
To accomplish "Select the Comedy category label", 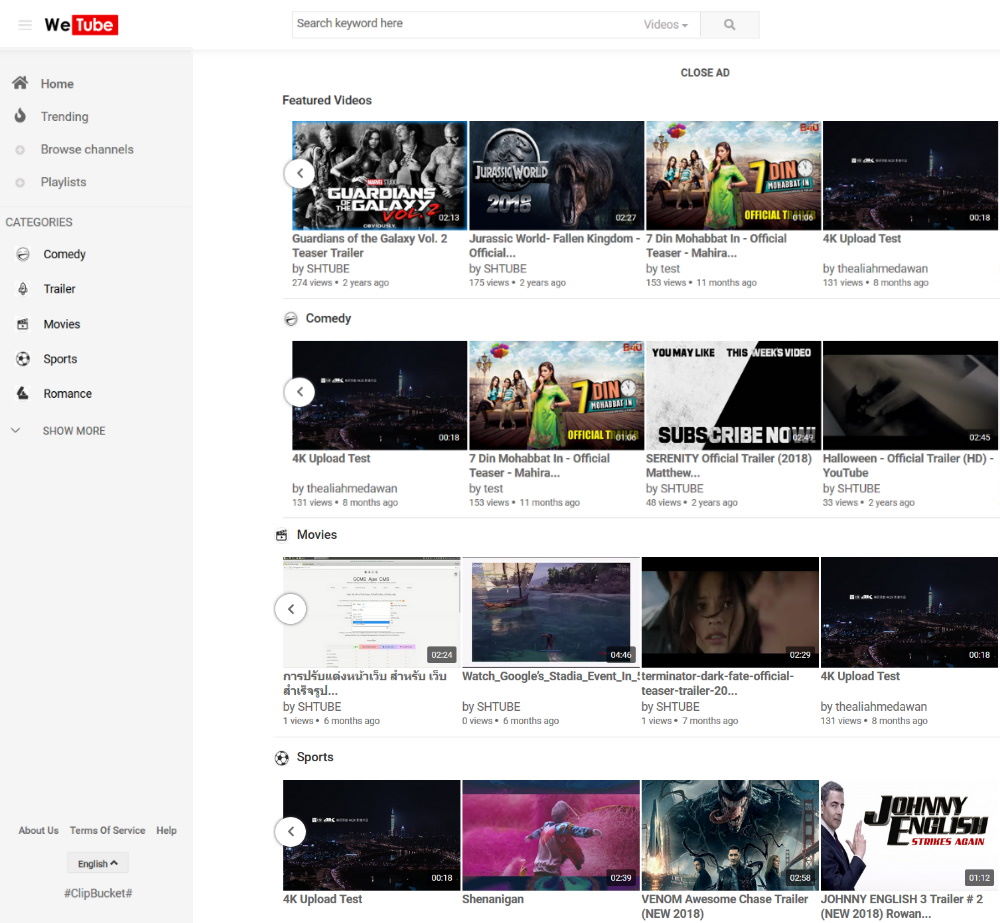I will (x=64, y=254).
